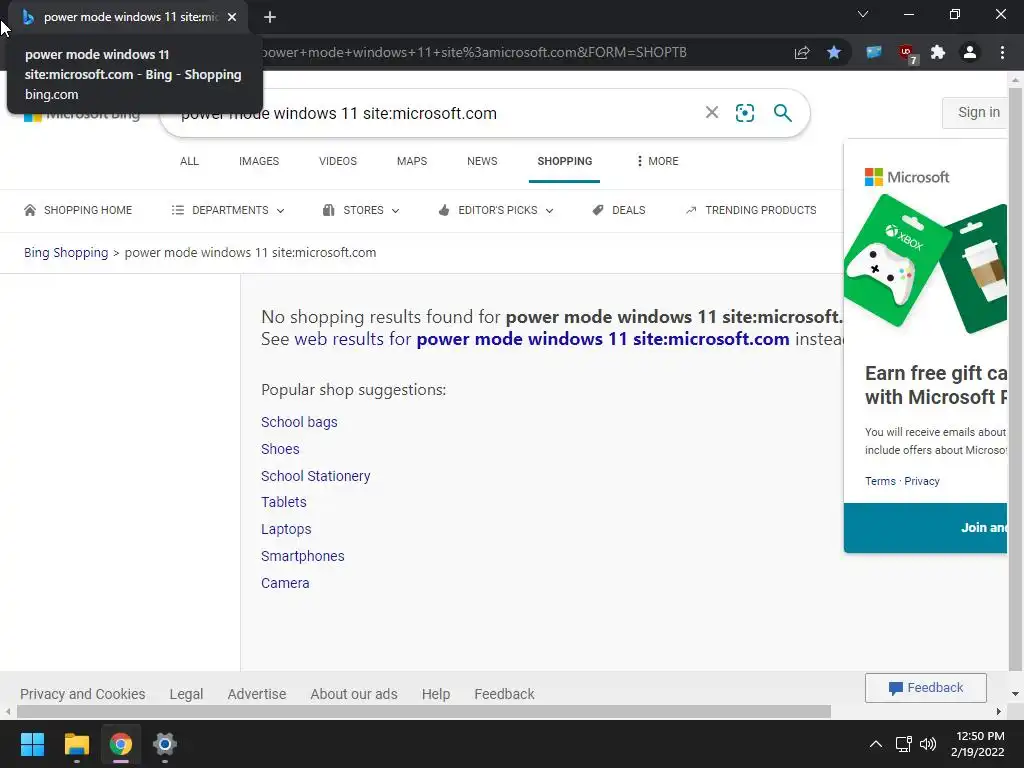
Task: Click the share page icon in address bar
Action: coord(802,52)
